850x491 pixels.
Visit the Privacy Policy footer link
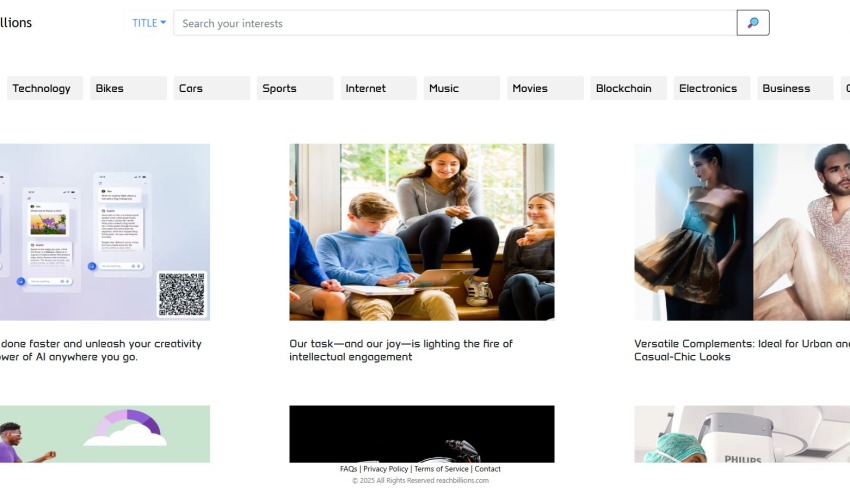pyautogui.click(x=385, y=469)
